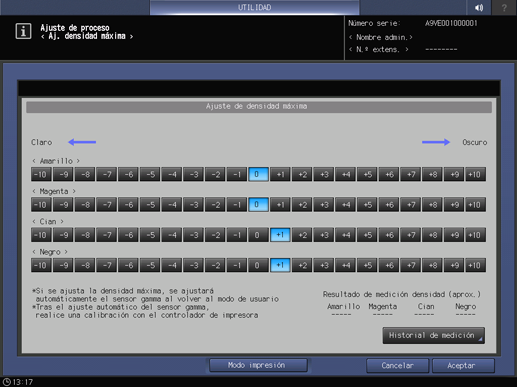
Task: Set Cian density to +10
Action: point(476,235)
